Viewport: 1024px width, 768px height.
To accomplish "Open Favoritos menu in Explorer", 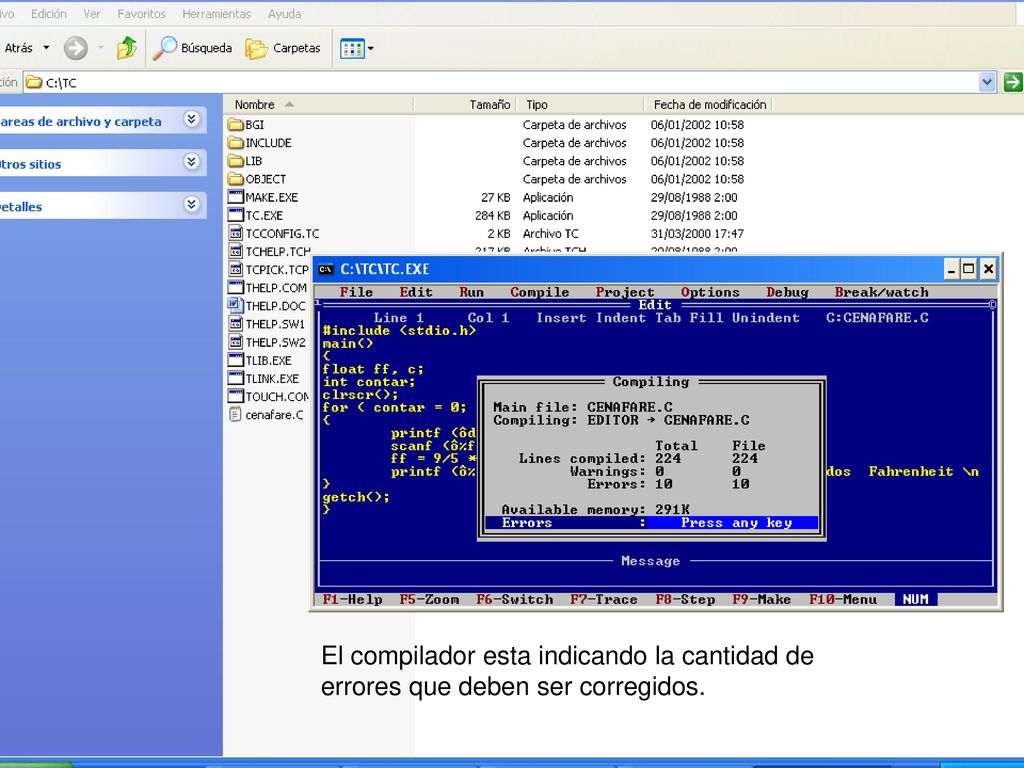I will click(x=142, y=14).
